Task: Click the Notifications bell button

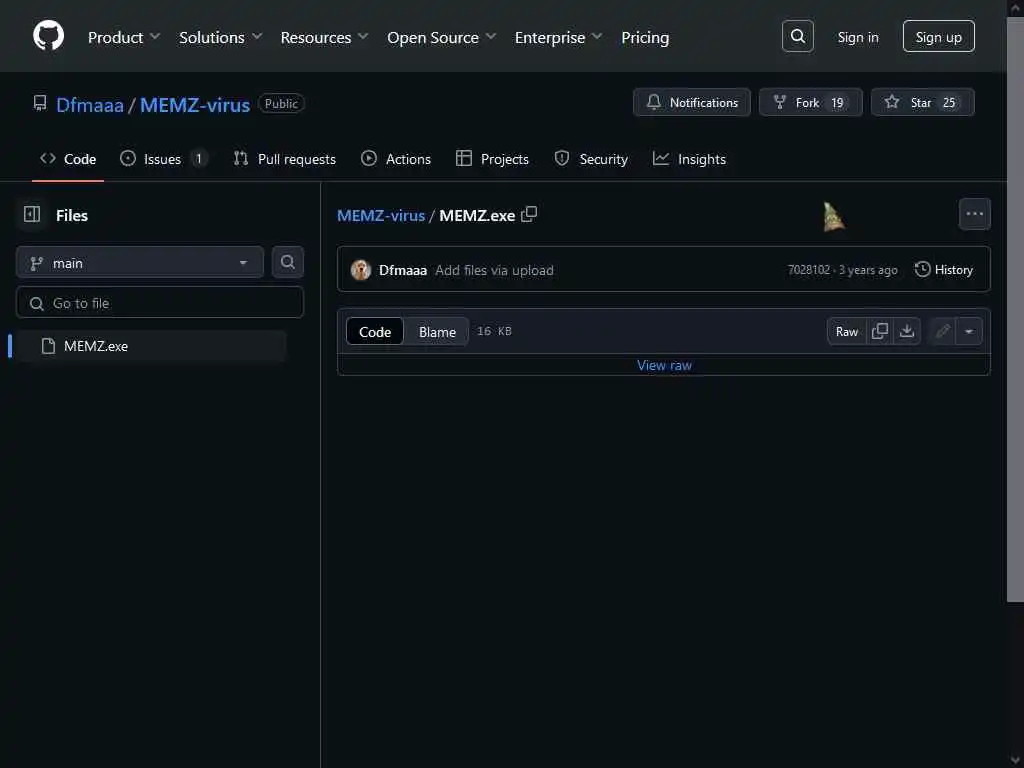Action: pos(692,103)
